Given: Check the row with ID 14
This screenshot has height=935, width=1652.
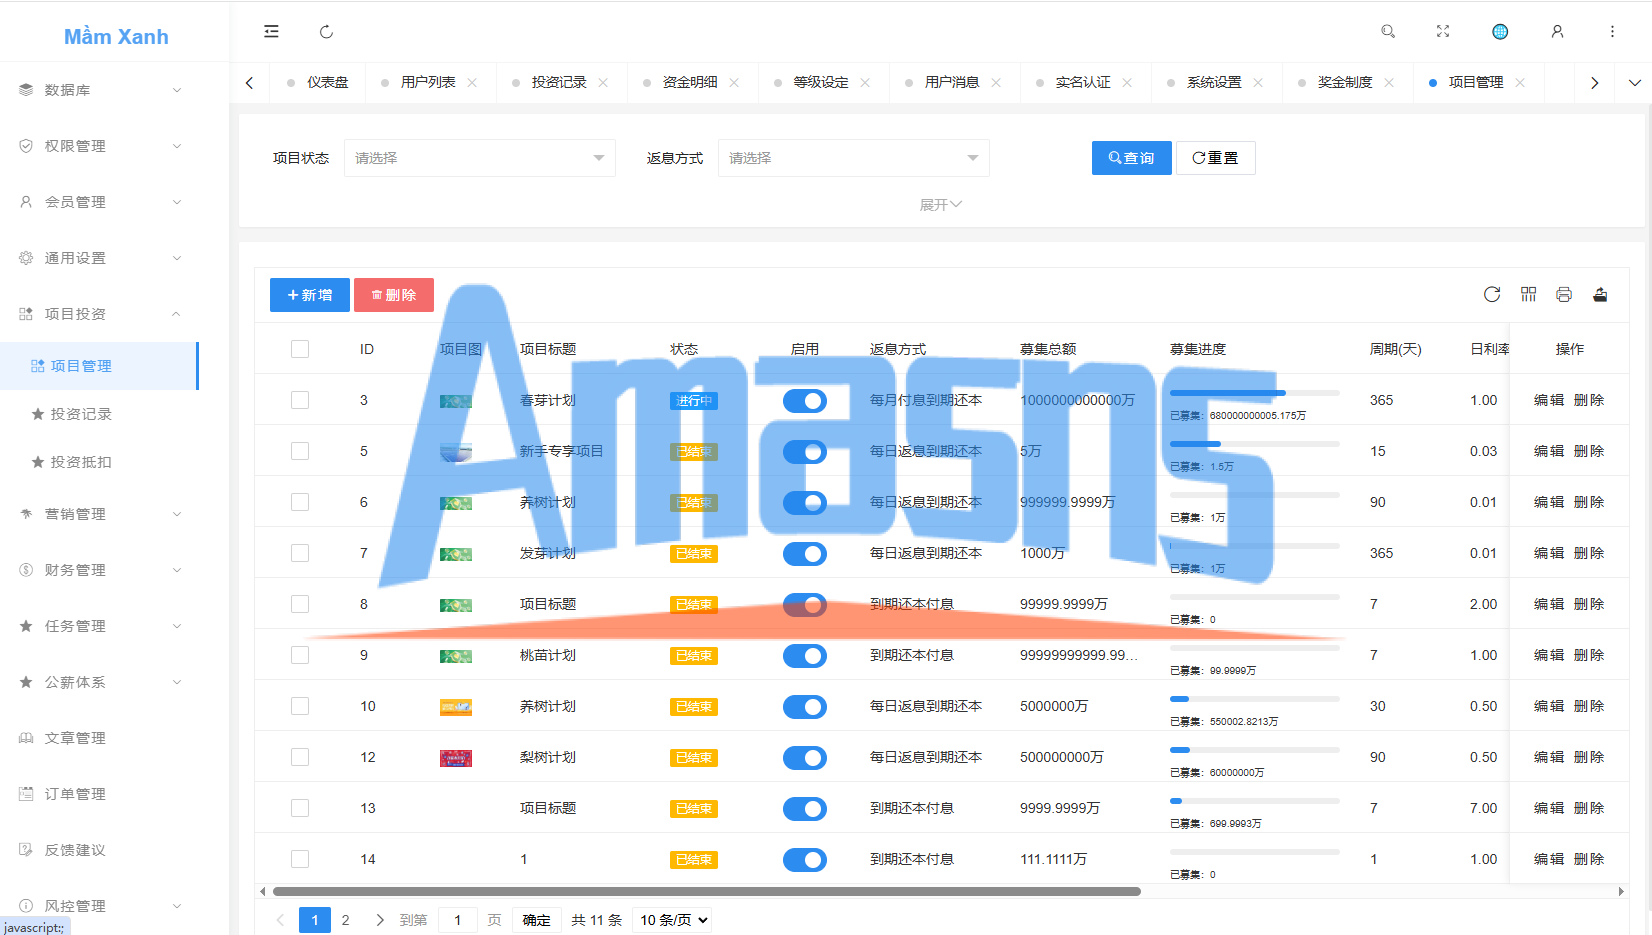Looking at the screenshot, I should coord(300,859).
